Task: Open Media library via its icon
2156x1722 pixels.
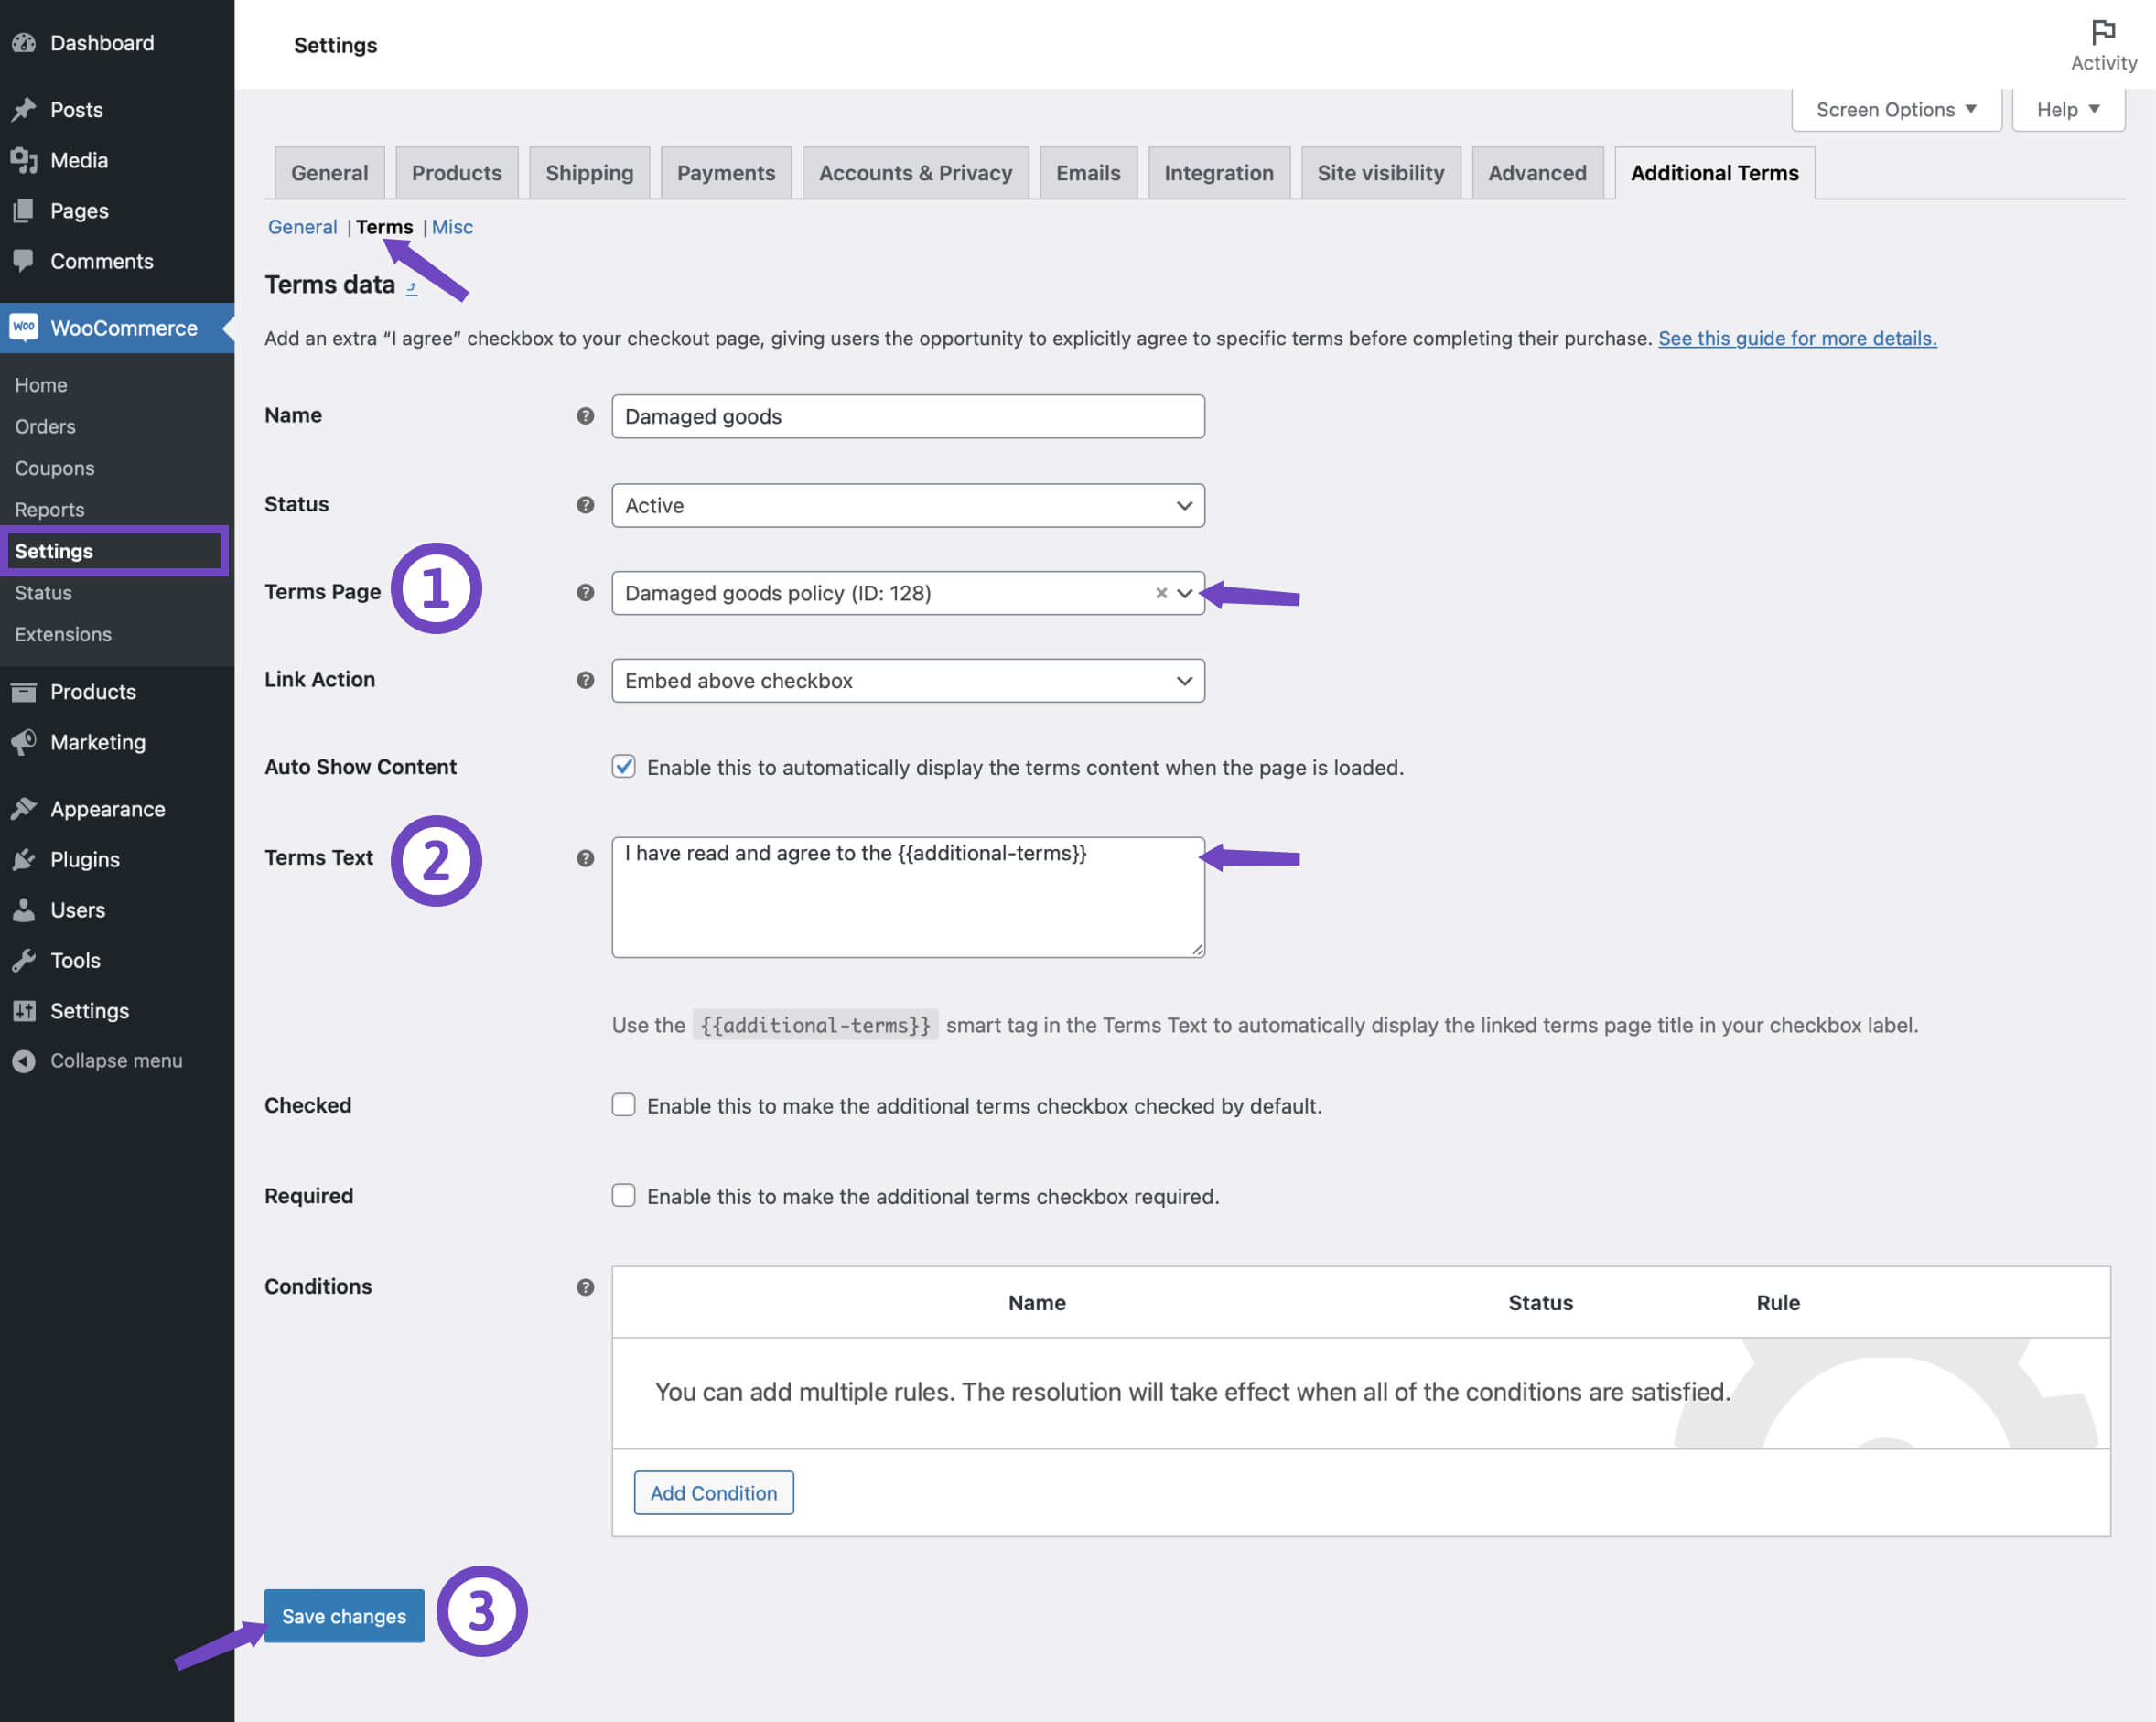Action: (x=24, y=160)
